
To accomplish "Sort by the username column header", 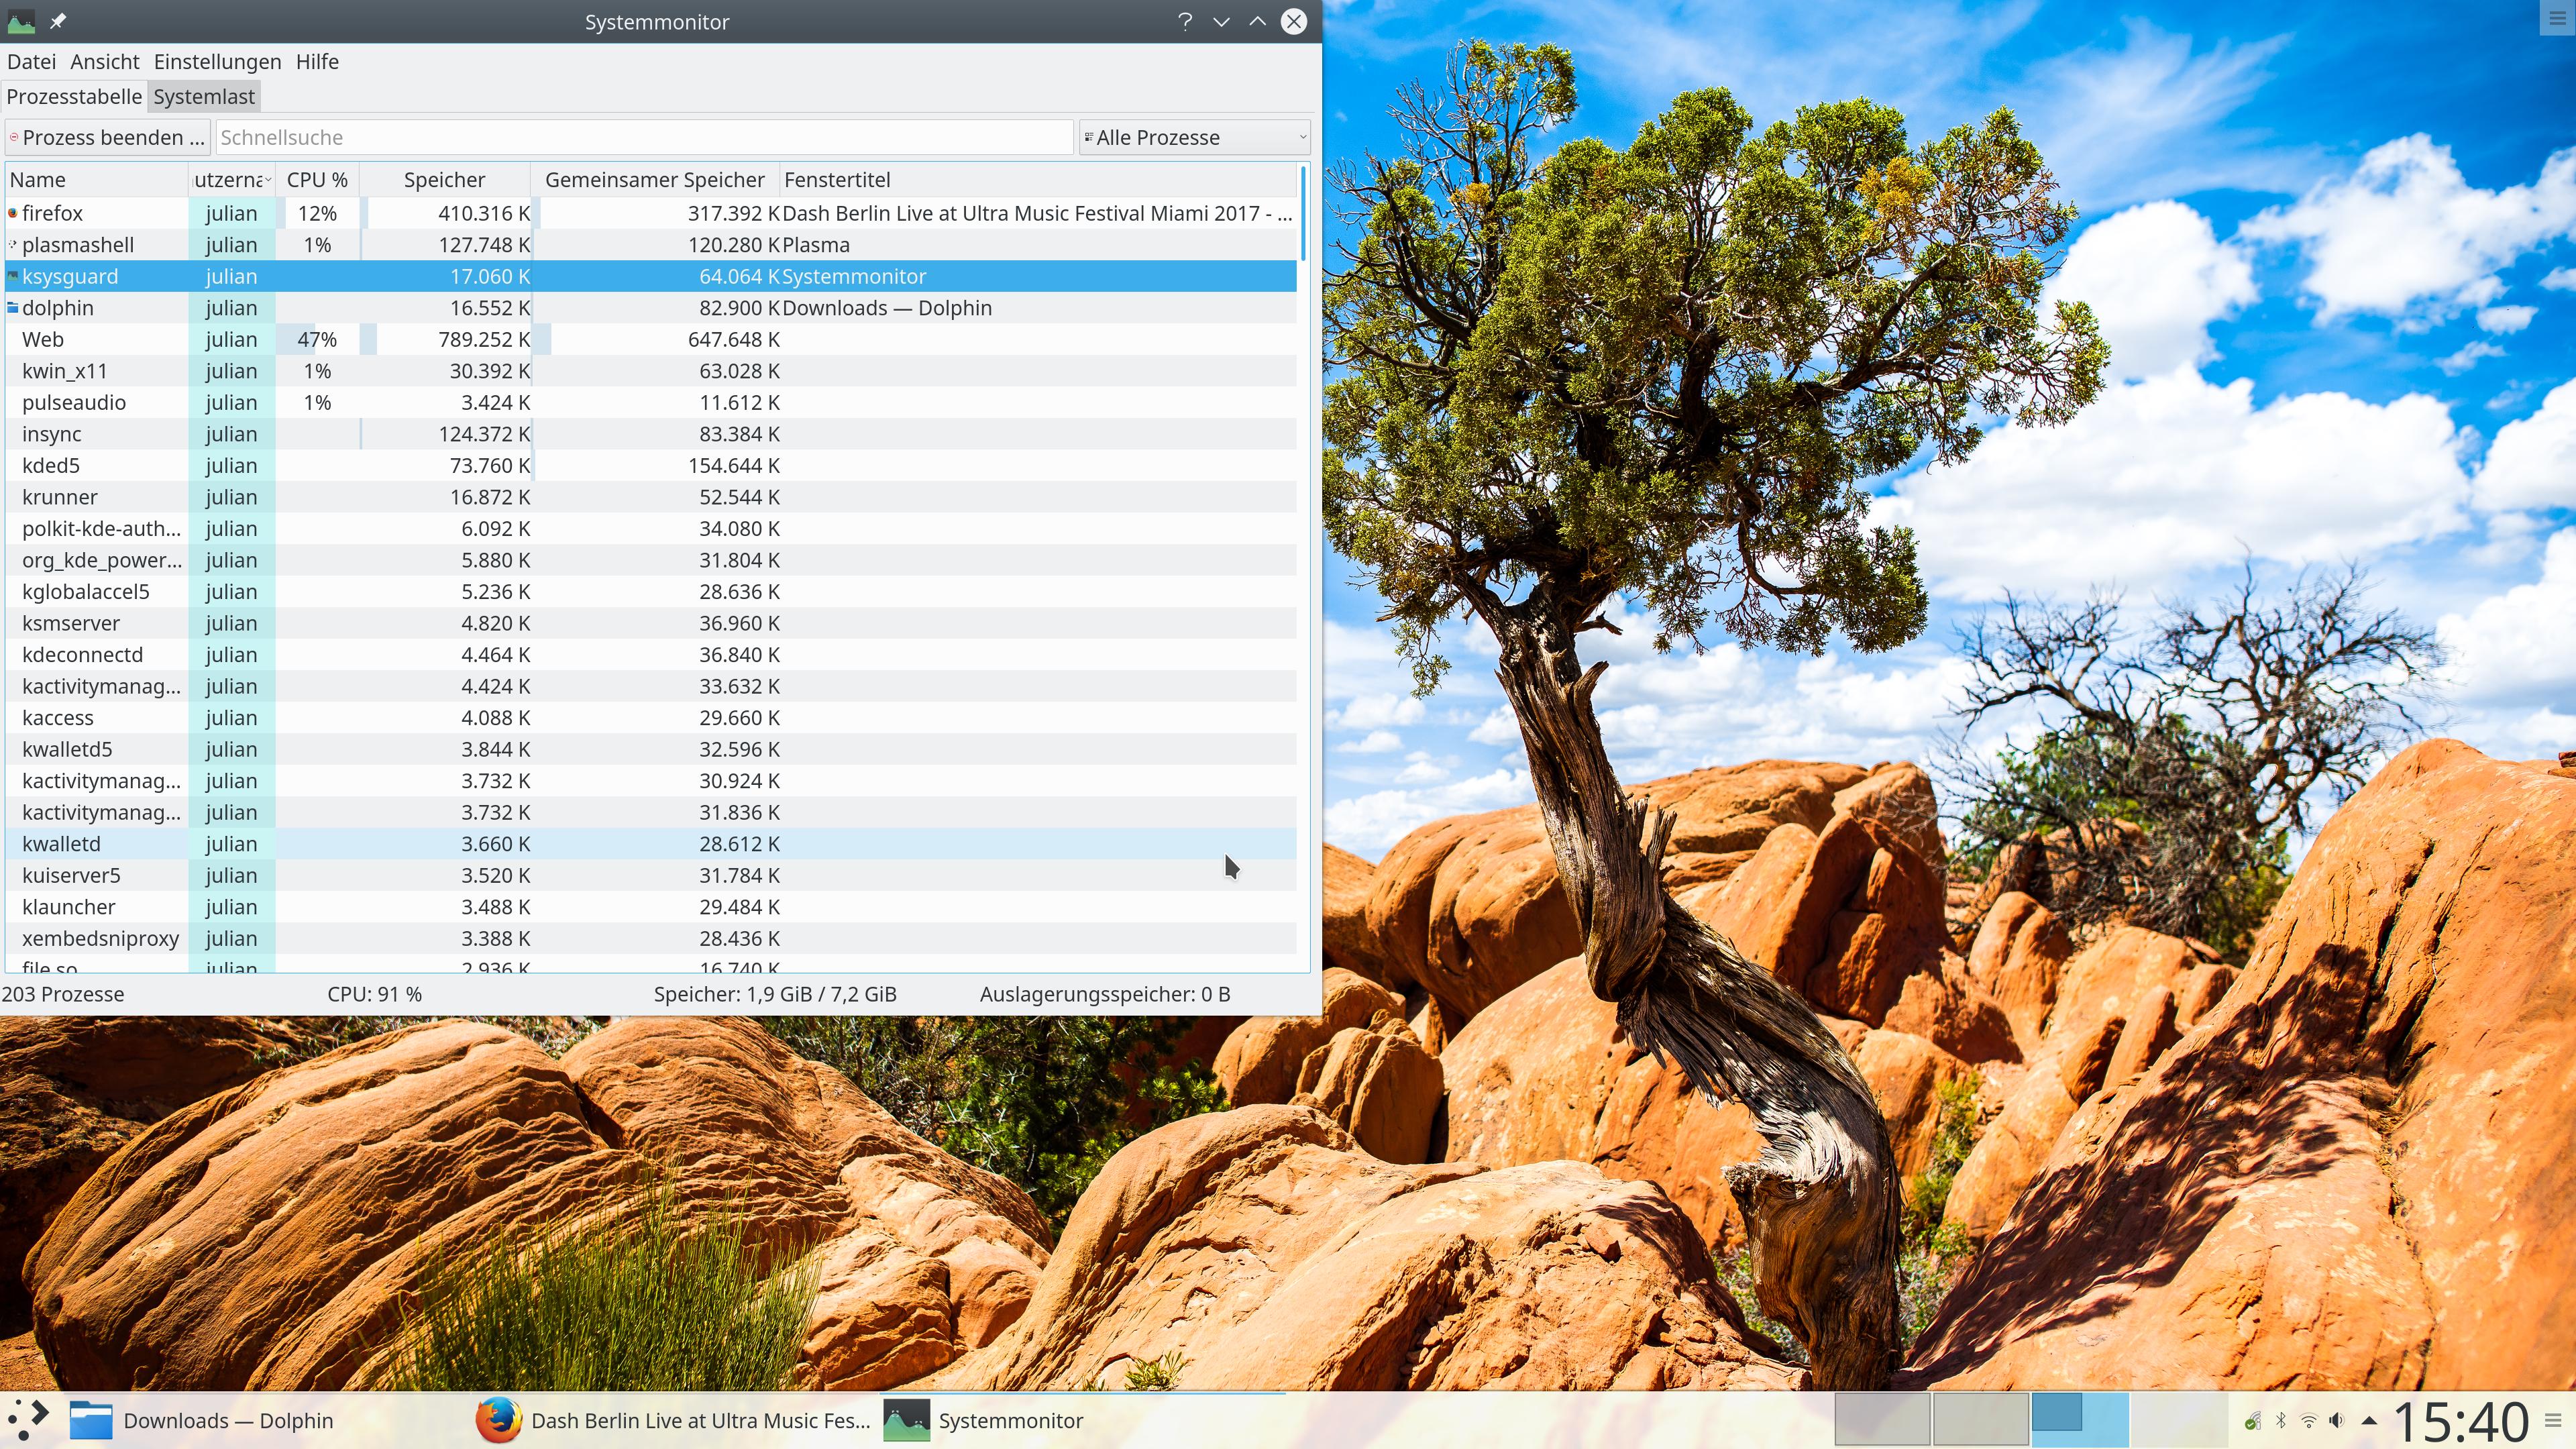I will (231, 180).
